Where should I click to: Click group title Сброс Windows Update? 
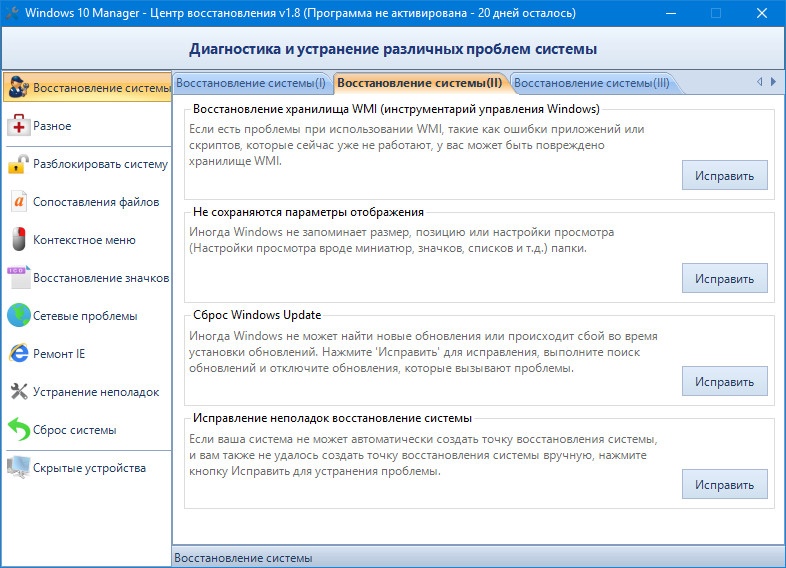pyautogui.click(x=257, y=315)
